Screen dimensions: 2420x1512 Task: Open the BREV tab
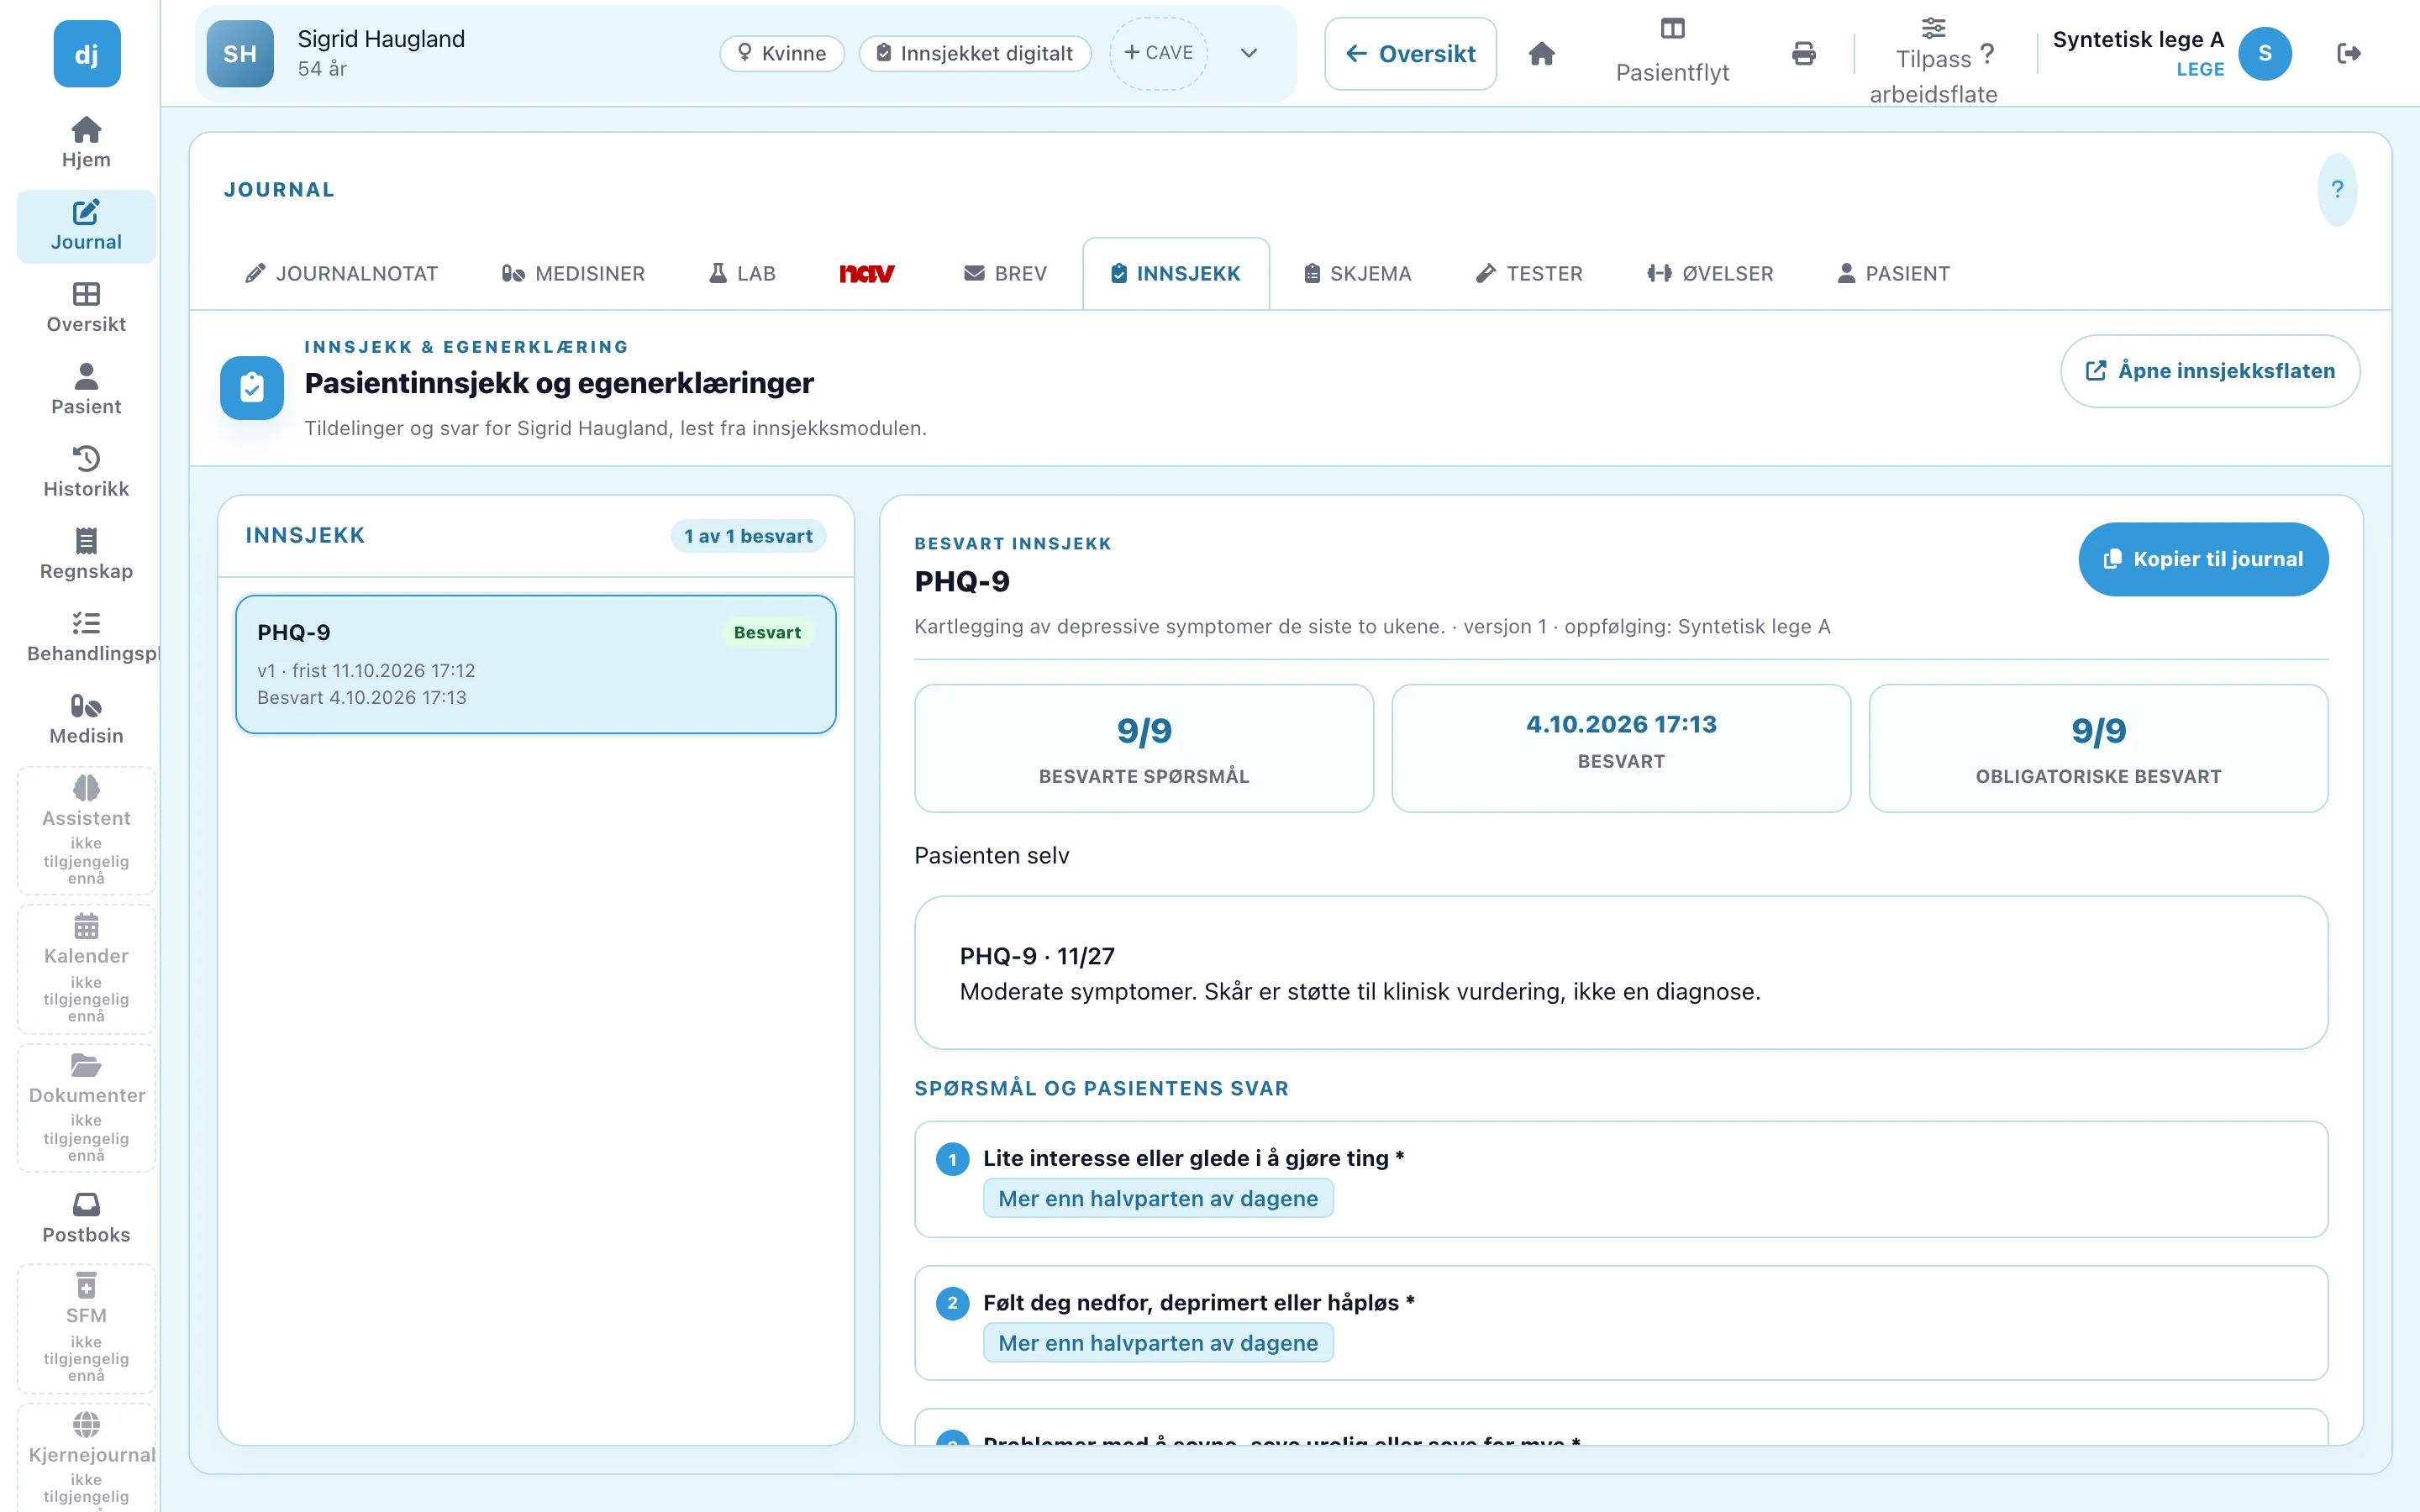tap(1005, 273)
